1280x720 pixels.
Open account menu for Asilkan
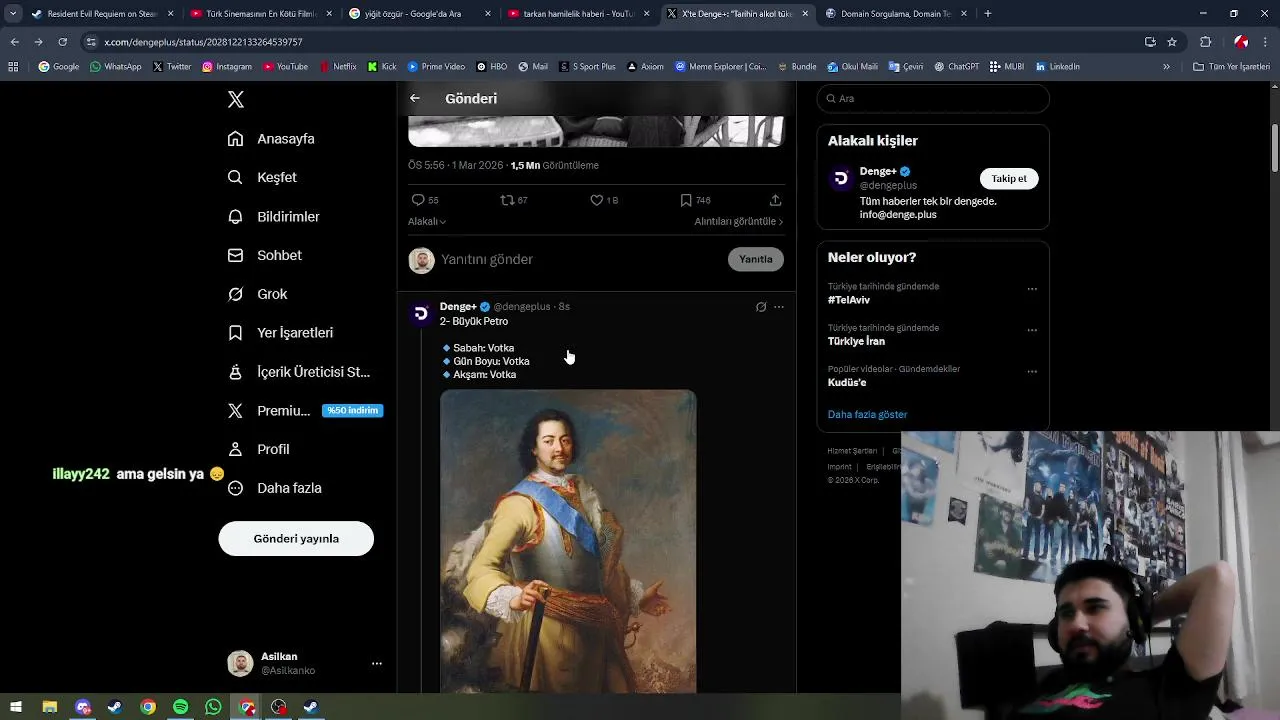point(377,663)
